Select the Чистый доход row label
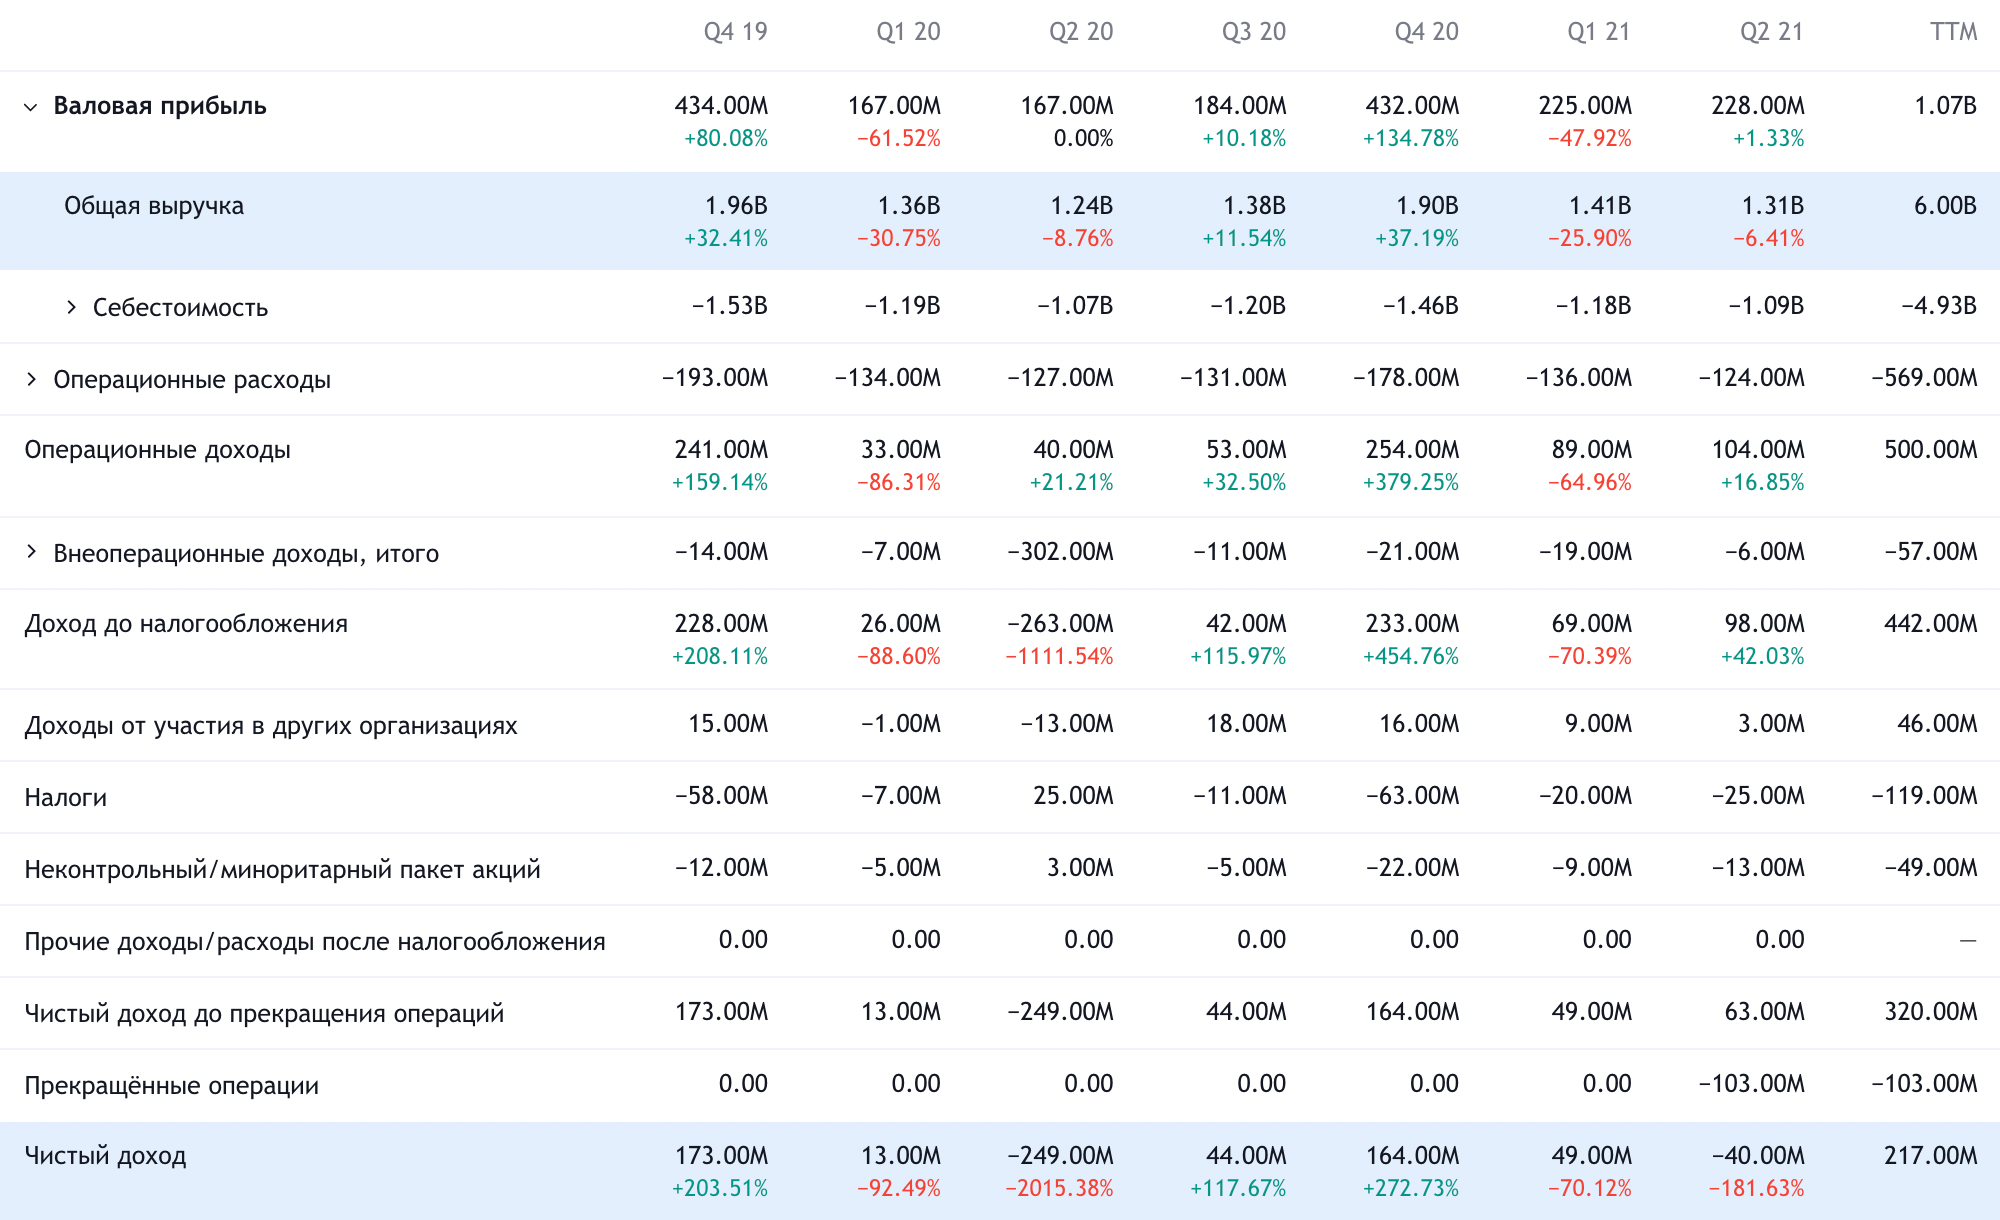 click(x=106, y=1156)
